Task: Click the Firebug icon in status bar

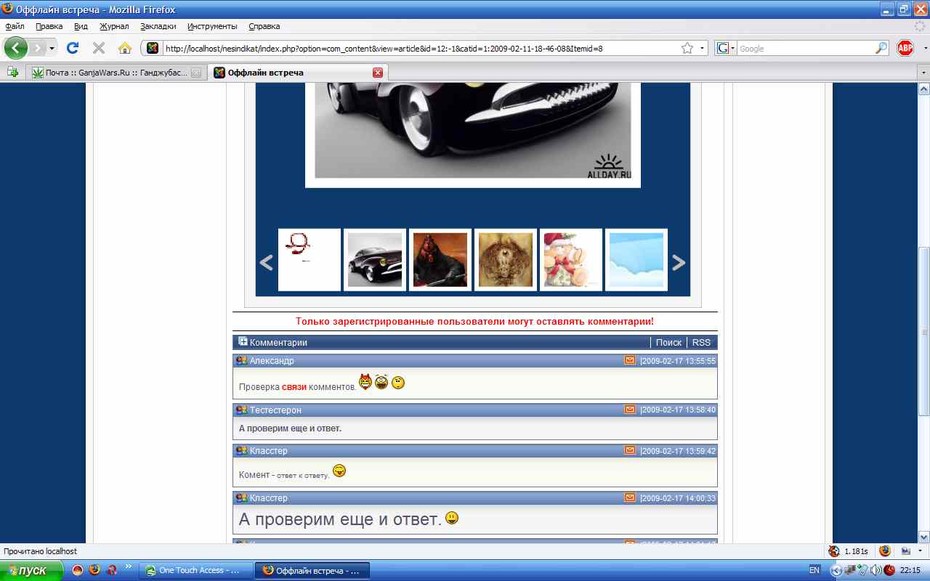Action: click(885, 551)
